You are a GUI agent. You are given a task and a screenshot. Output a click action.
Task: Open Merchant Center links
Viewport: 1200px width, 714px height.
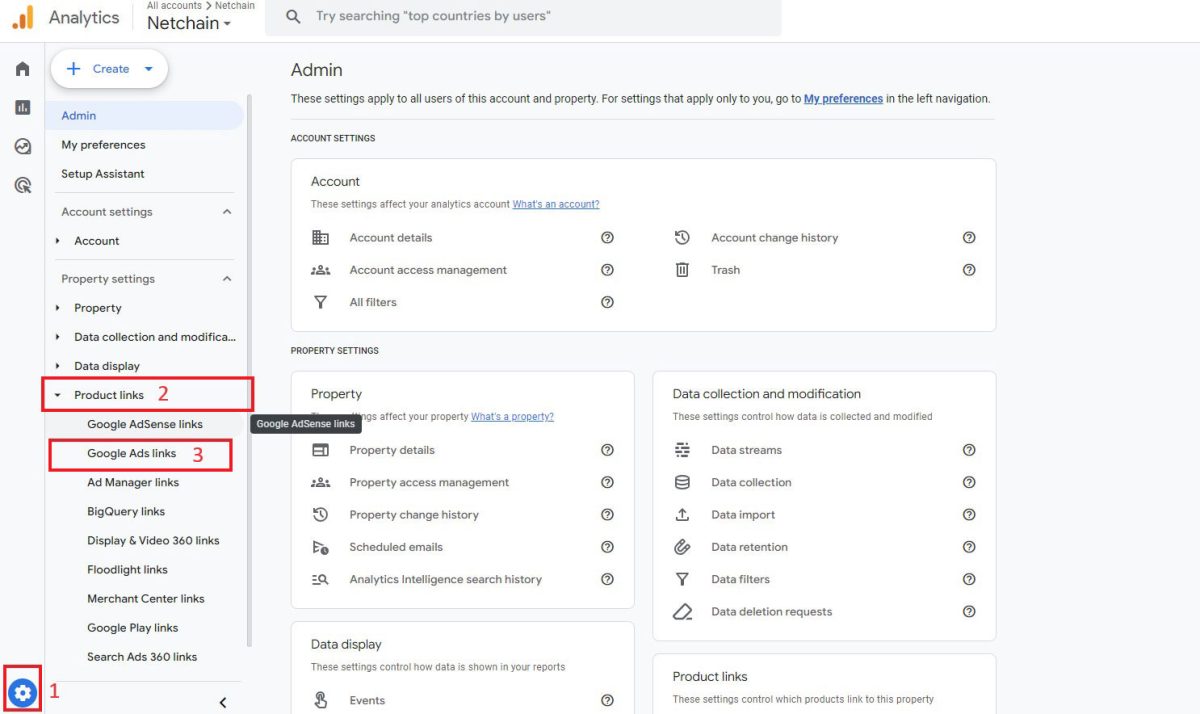(146, 598)
